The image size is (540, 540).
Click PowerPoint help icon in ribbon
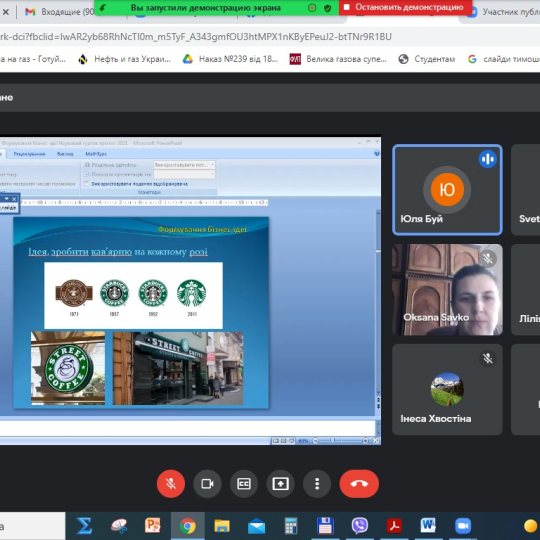(x=376, y=154)
